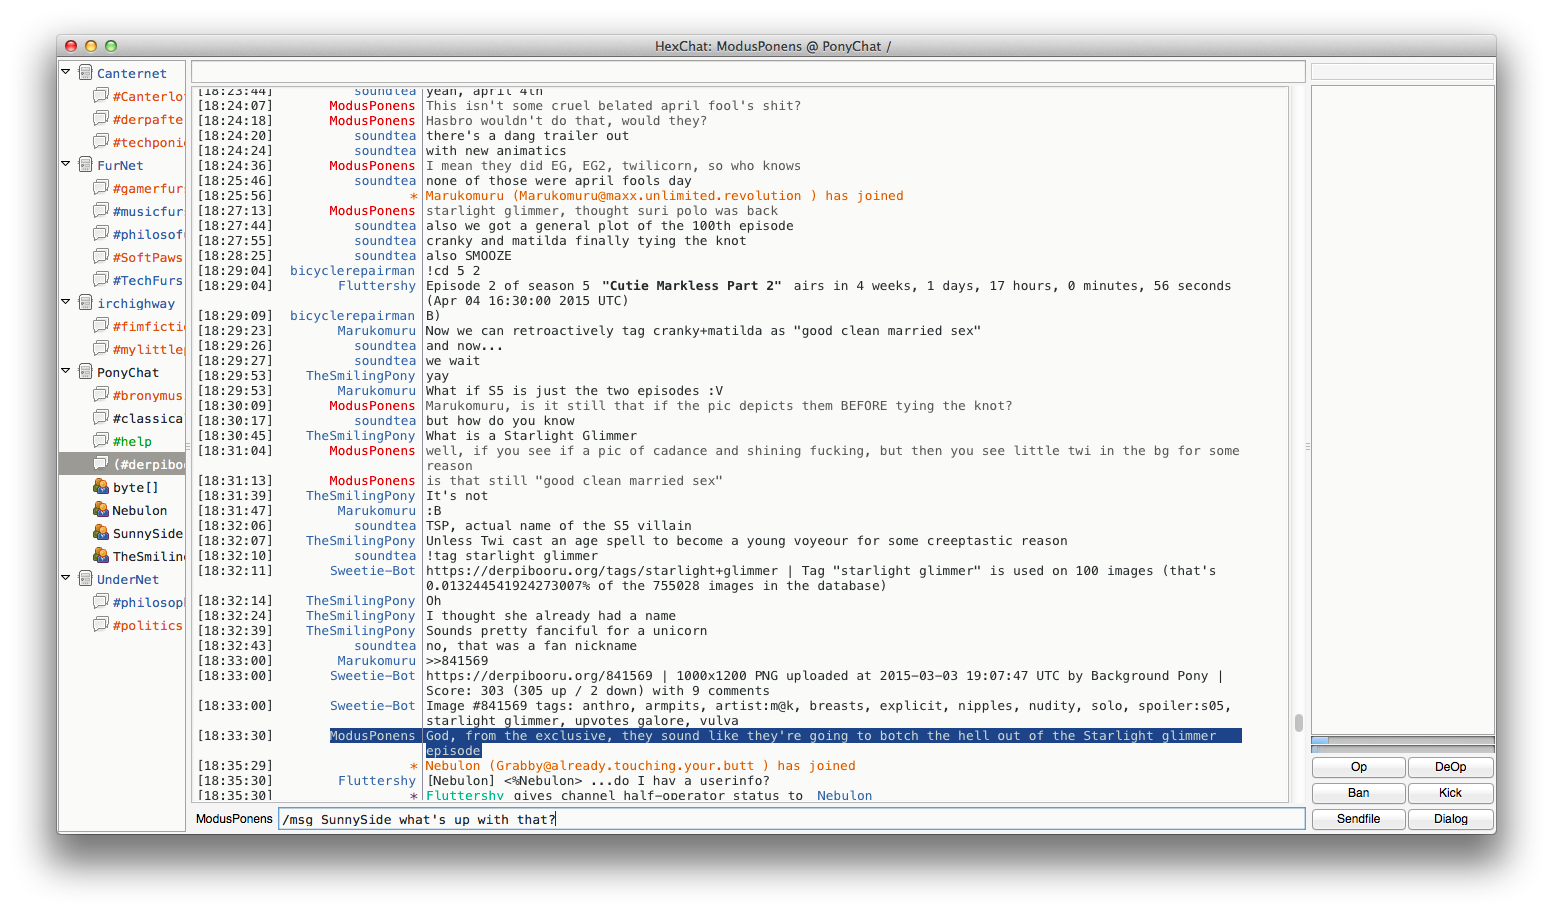This screenshot has width=1553, height=913.
Task: Select the irchighway server icon
Action: tap(86, 302)
